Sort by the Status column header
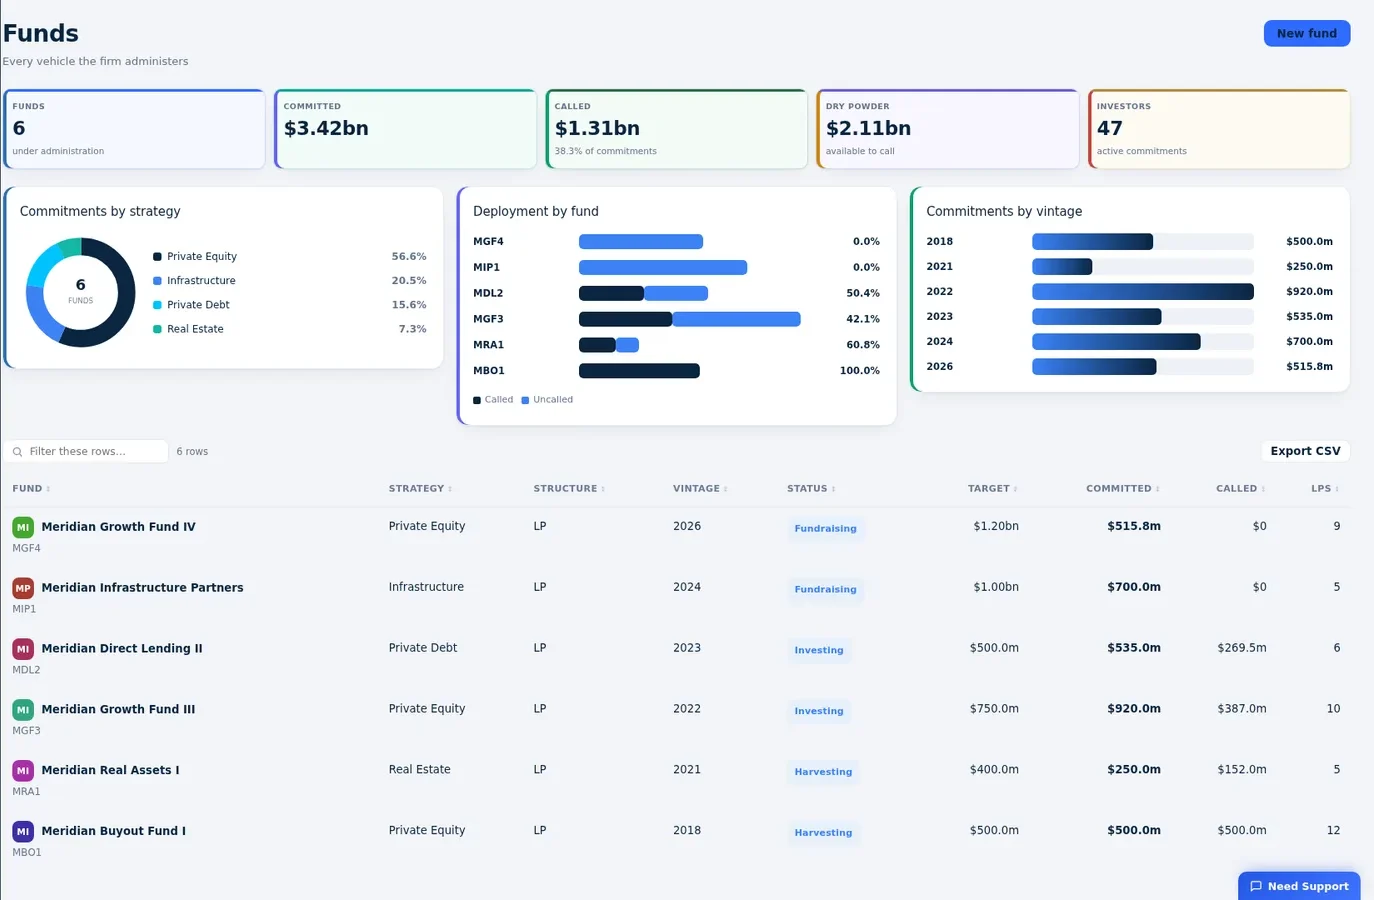1374x900 pixels. click(x=811, y=489)
